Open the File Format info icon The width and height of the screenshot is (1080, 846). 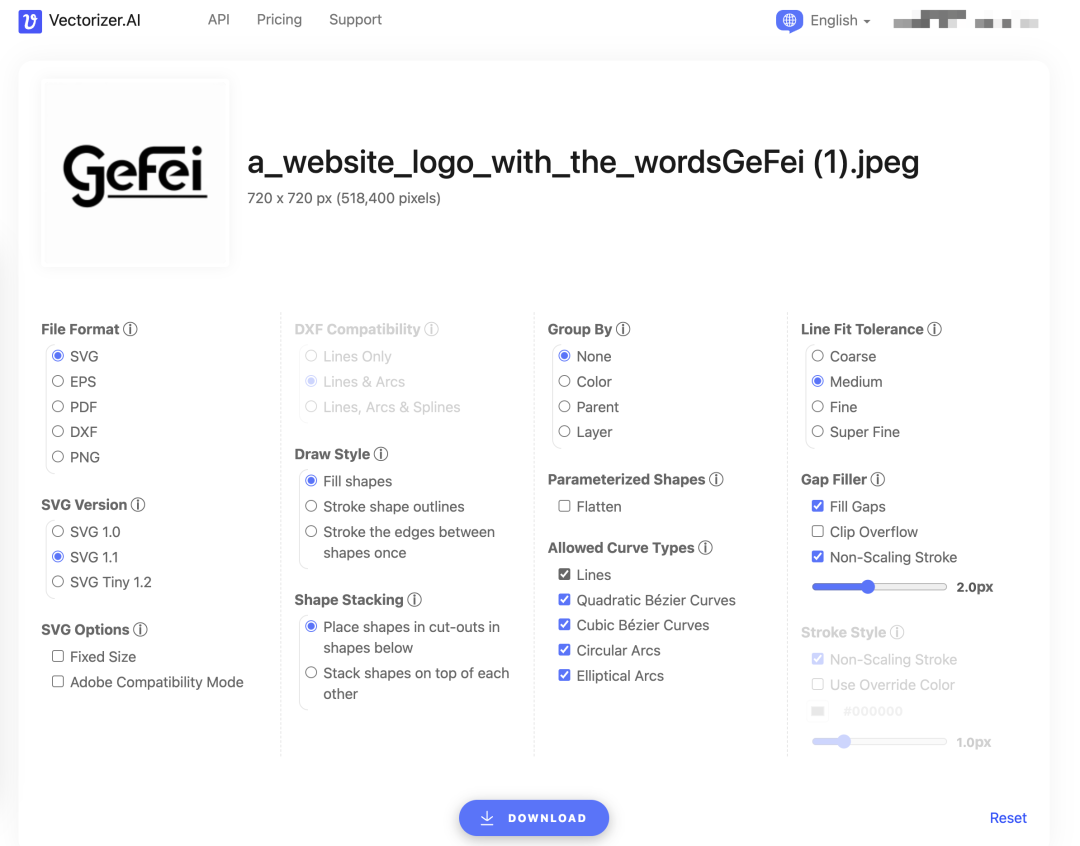tap(131, 329)
